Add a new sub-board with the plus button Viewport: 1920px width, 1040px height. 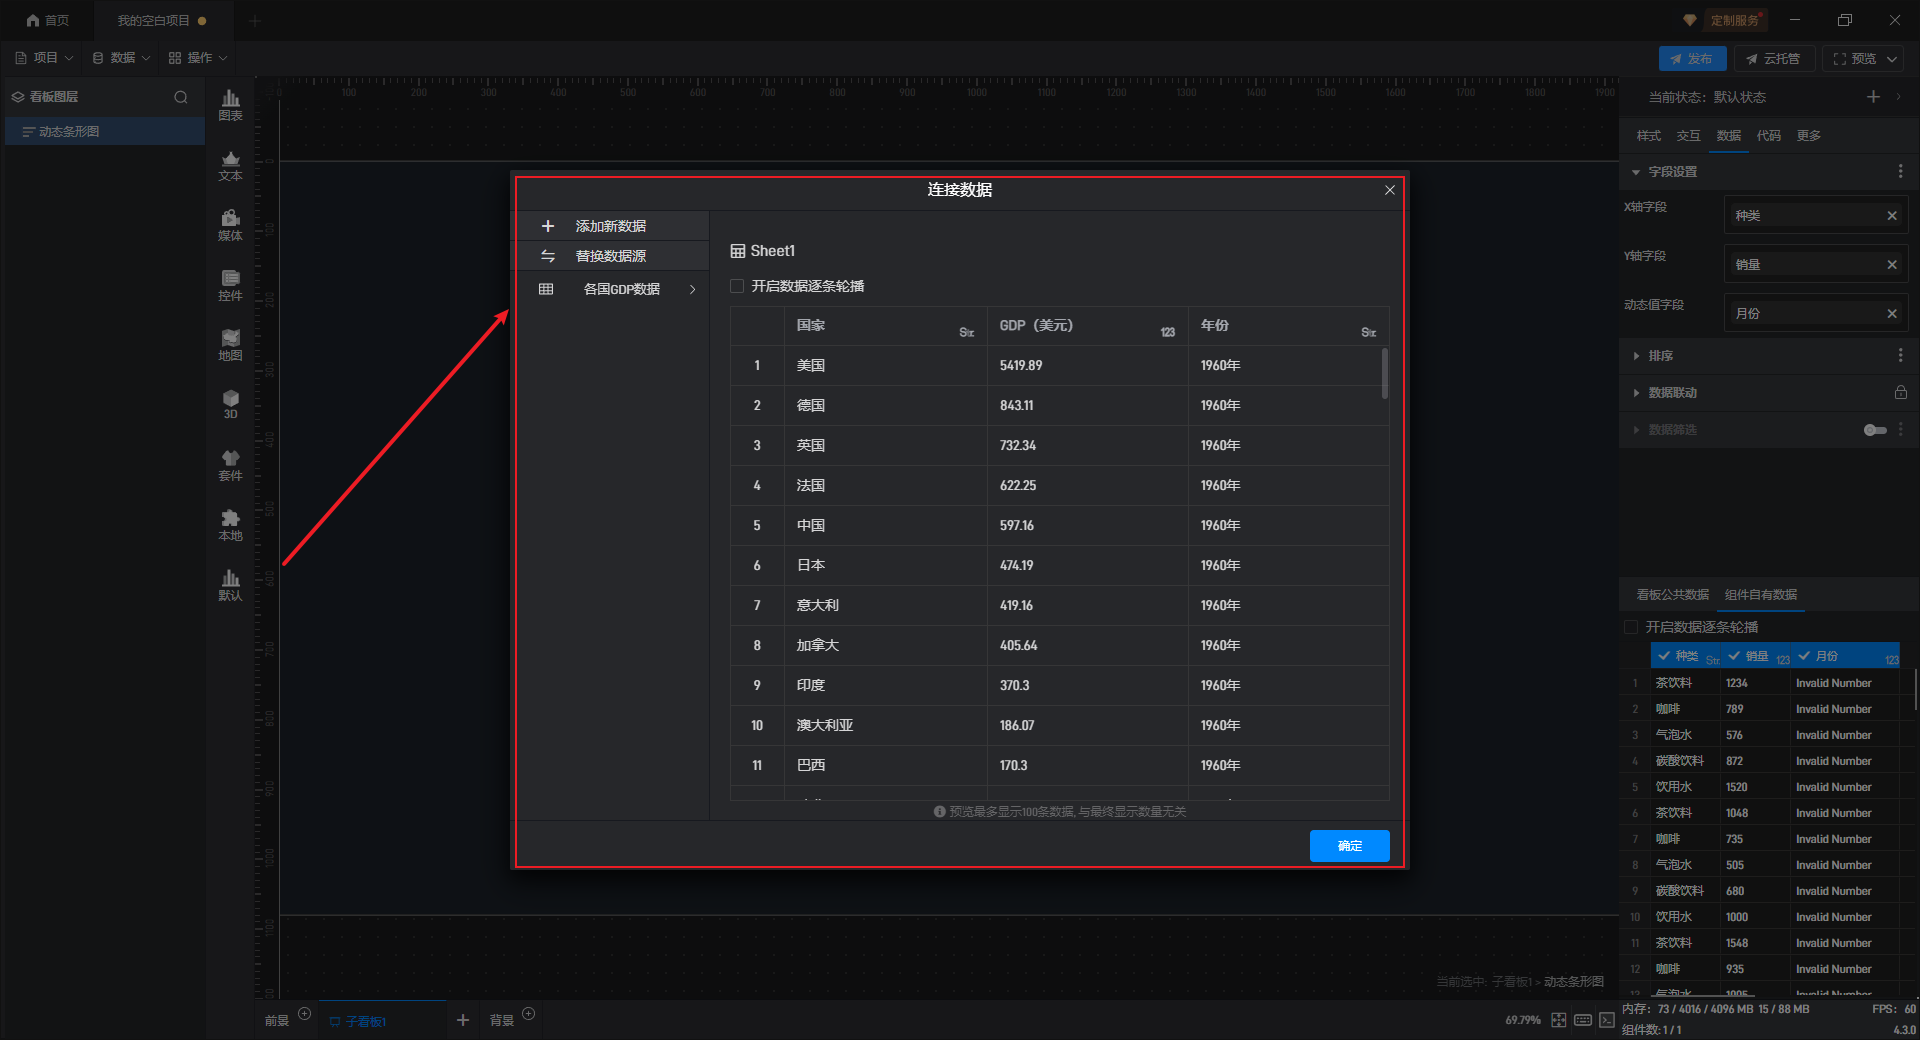tap(463, 1020)
